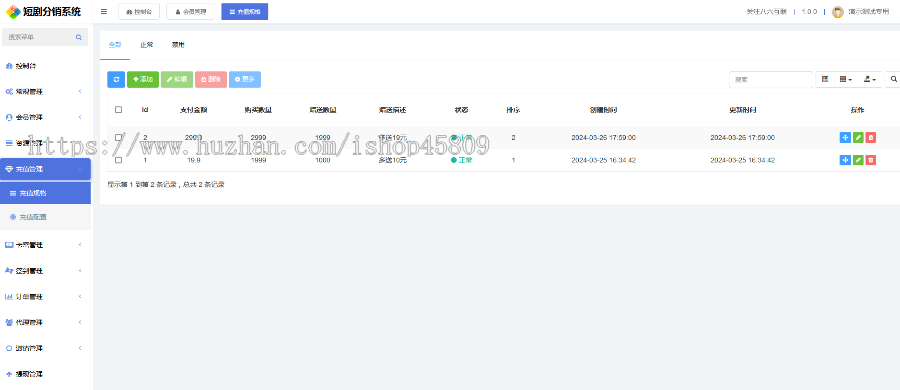The width and height of the screenshot is (900, 390).
Task: Click the 正常 status of row Id 2
Action: point(461,137)
